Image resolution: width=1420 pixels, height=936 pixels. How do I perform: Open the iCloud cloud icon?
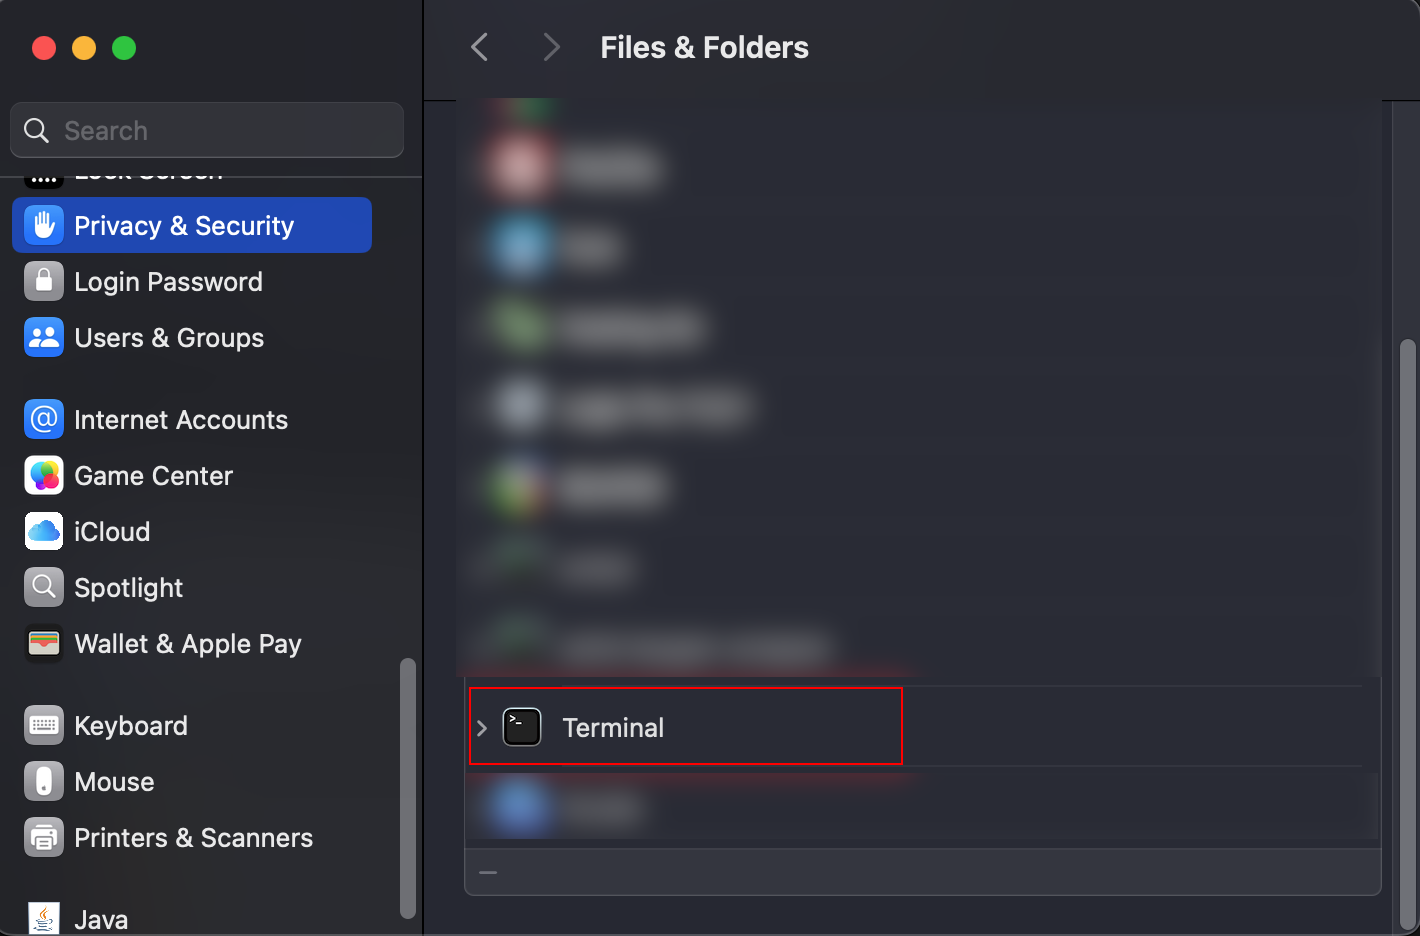(x=44, y=531)
